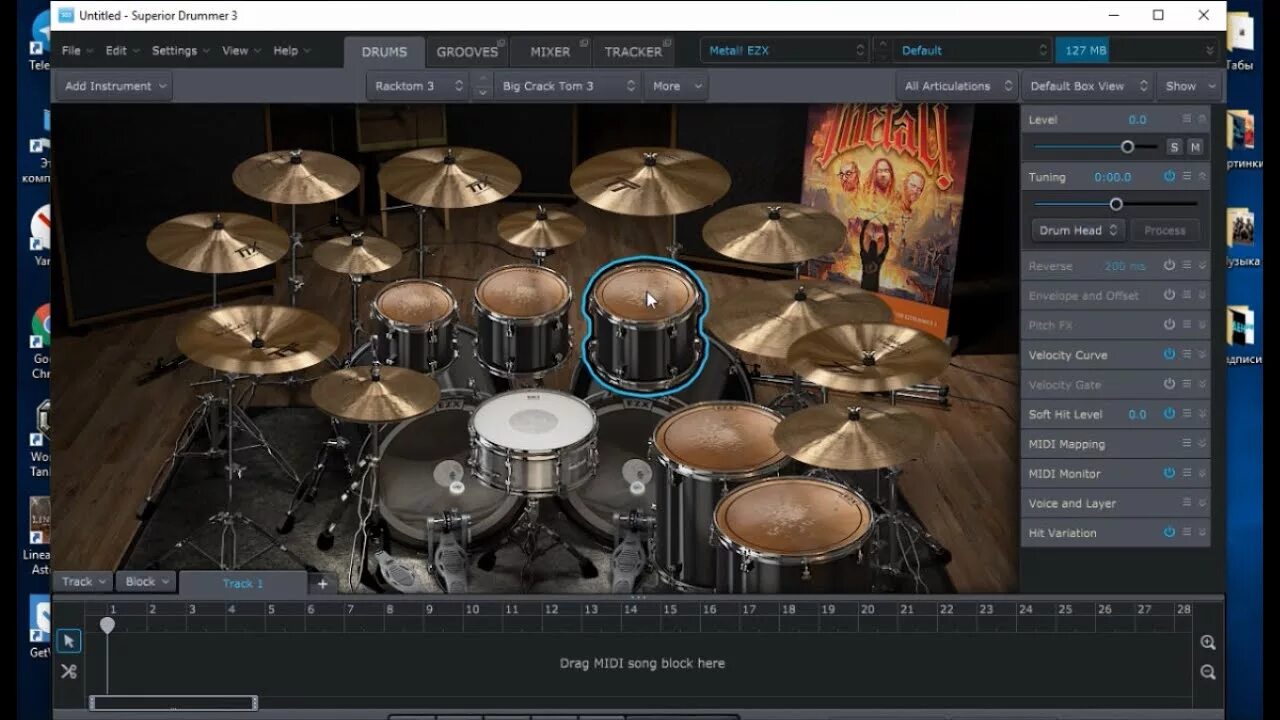Open the Velocity Gate property menu icon
The image size is (1280, 720).
[1187, 384]
